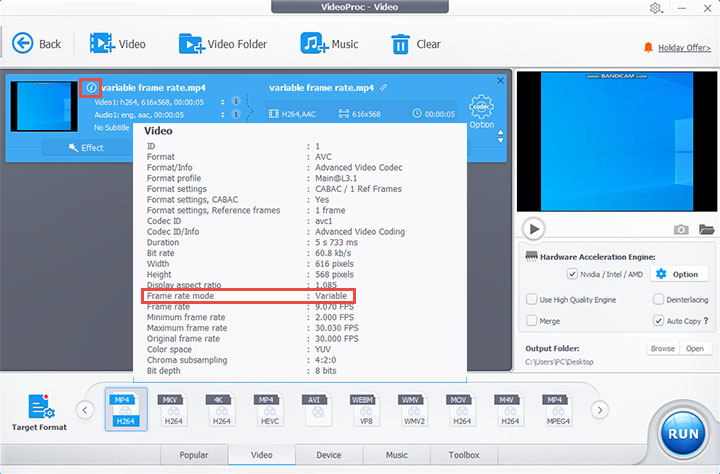This screenshot has width=720, height=474.
Task: Enable Use High Quality Engine
Action: (x=531, y=299)
